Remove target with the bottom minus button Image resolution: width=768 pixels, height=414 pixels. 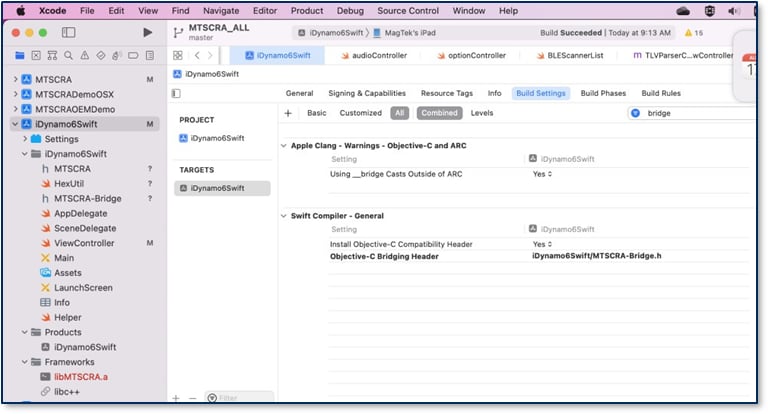pos(192,398)
